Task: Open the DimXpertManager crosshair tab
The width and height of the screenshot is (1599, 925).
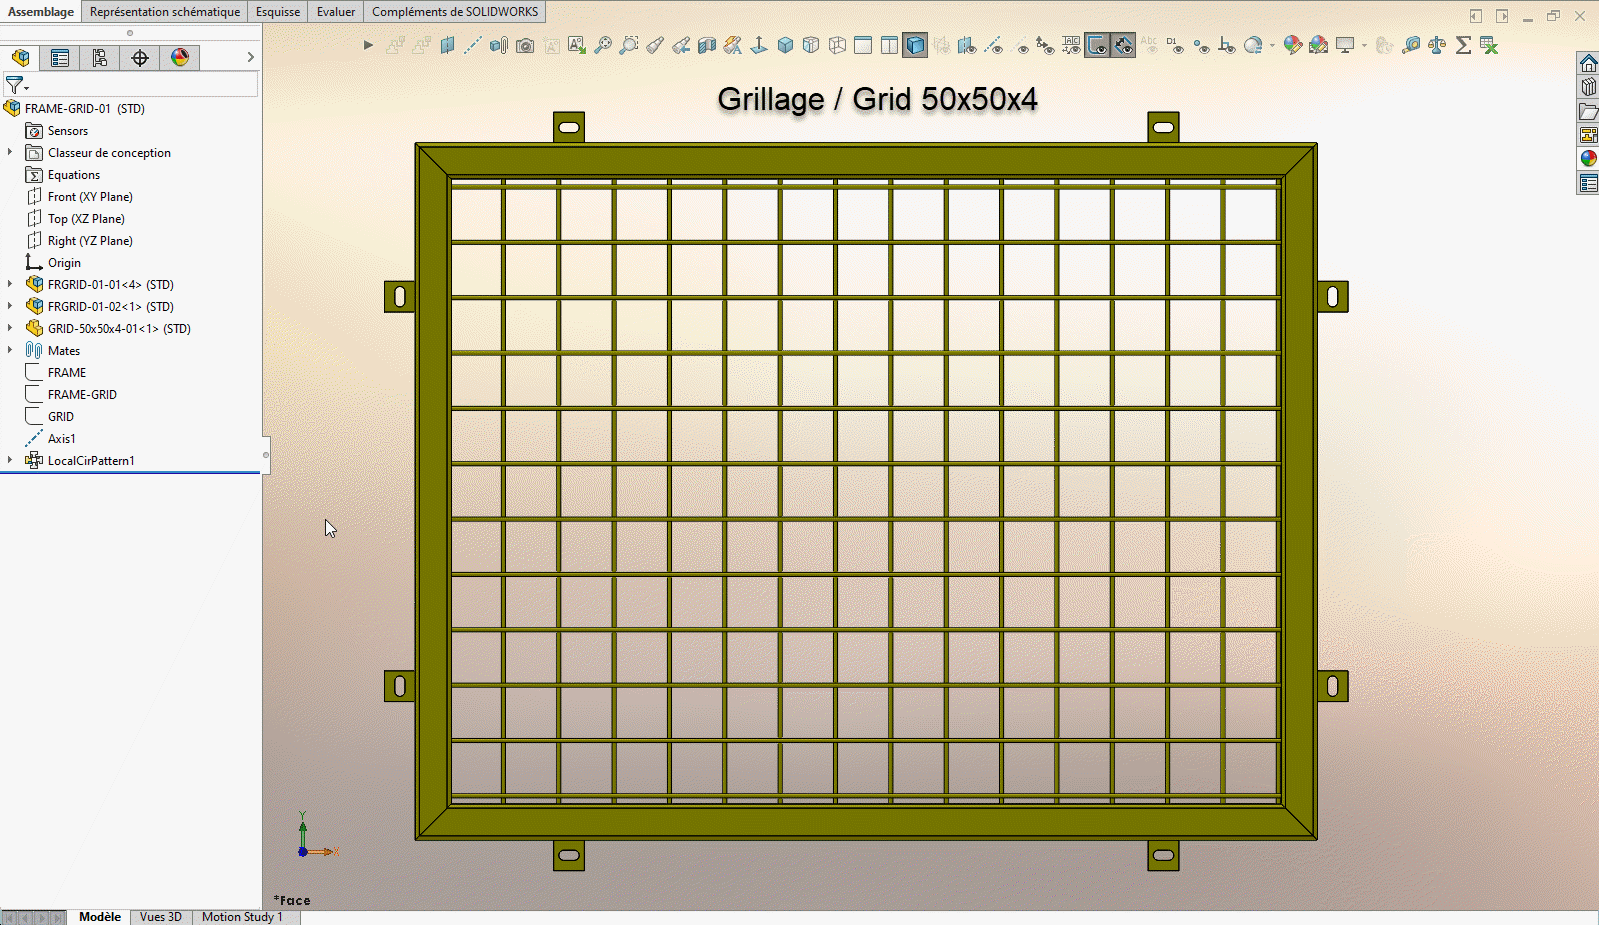Action: point(140,58)
